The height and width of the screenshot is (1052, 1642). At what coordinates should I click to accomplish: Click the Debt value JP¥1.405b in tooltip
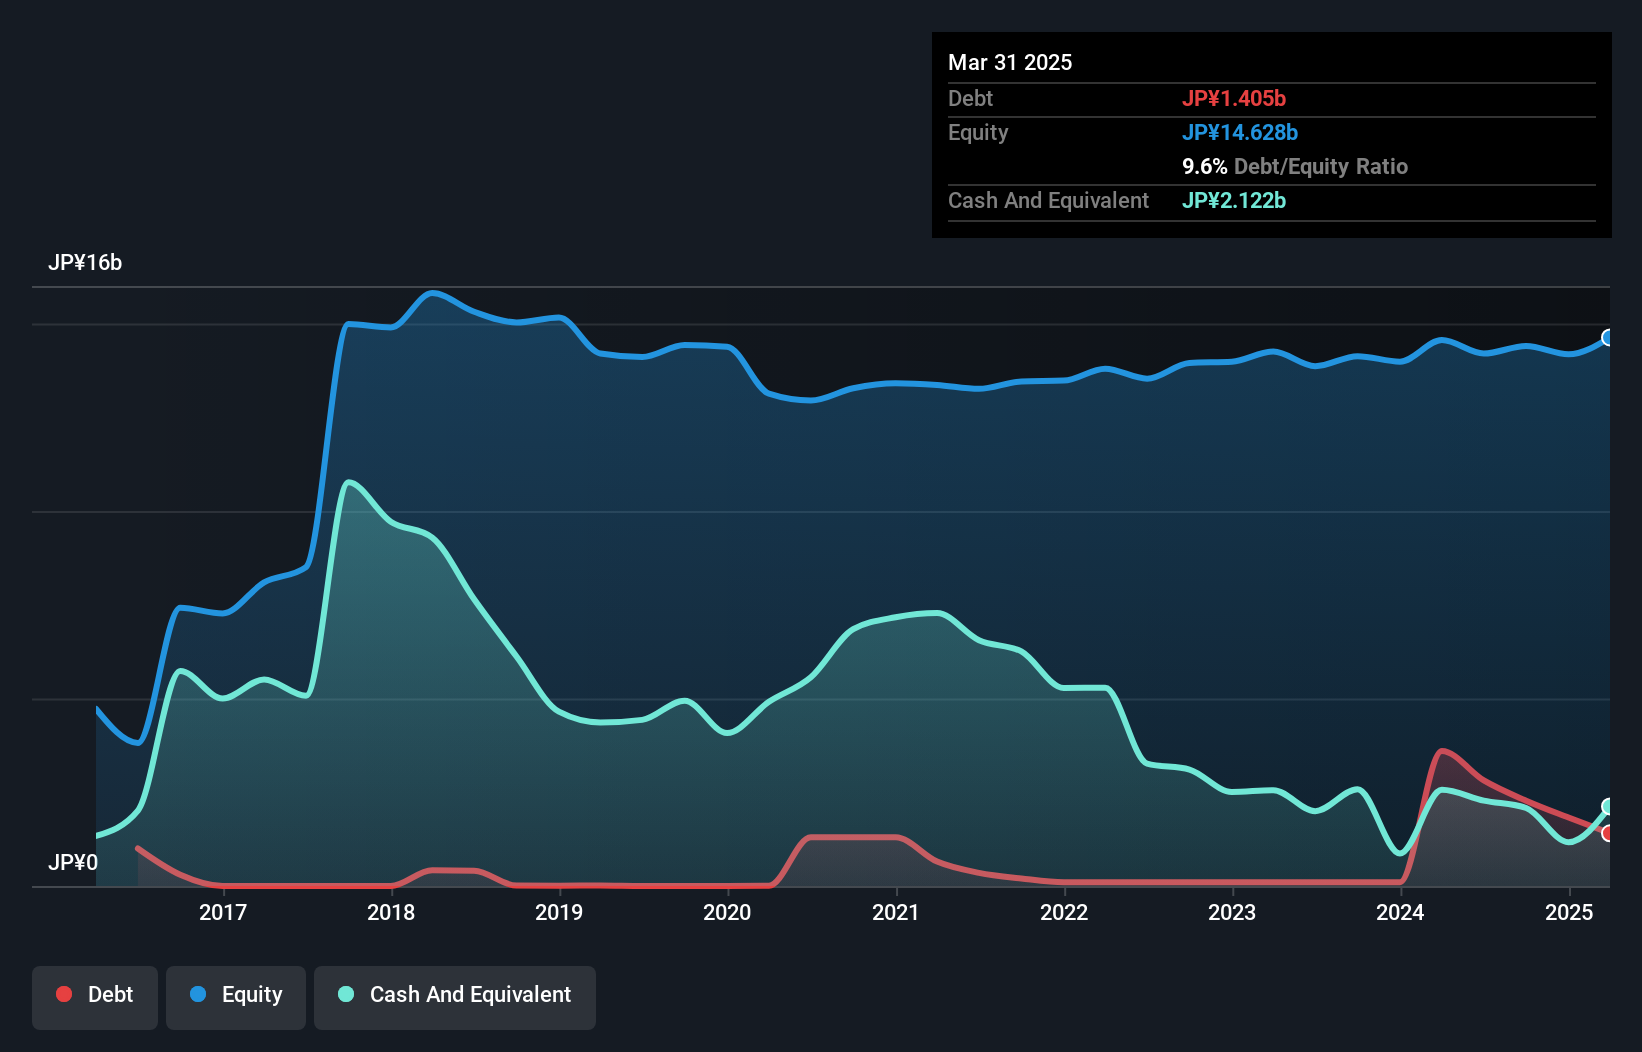1234,98
